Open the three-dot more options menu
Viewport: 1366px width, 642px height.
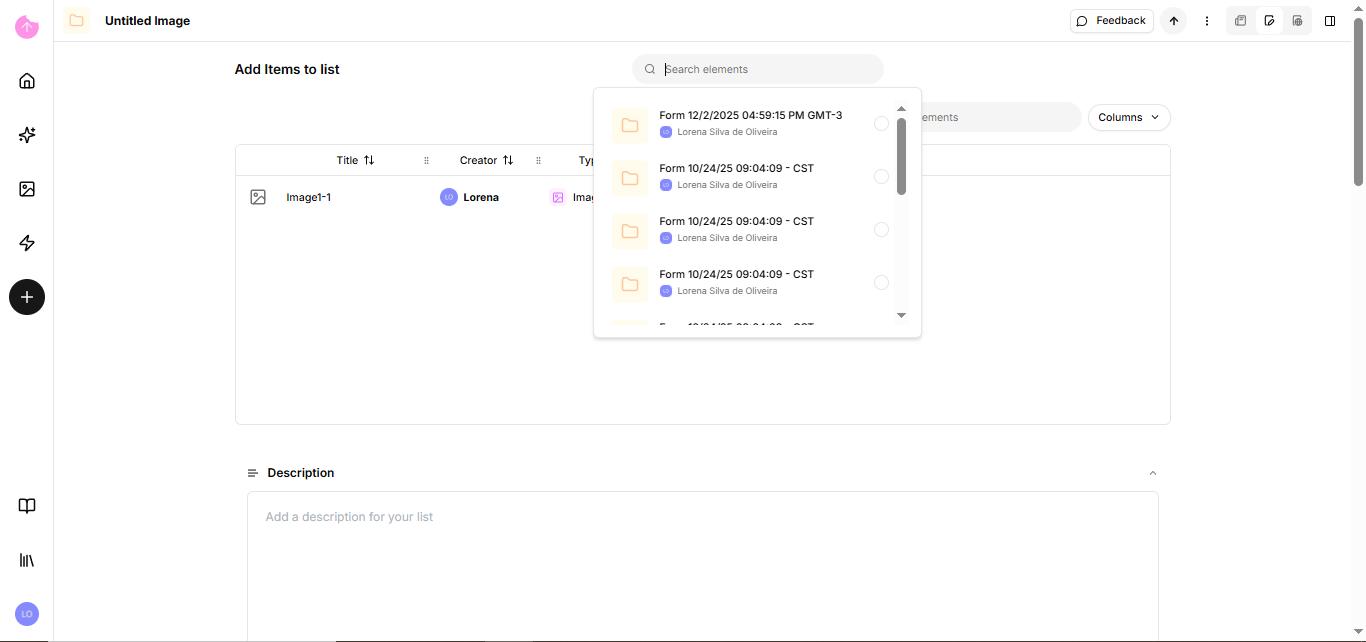1207,21
